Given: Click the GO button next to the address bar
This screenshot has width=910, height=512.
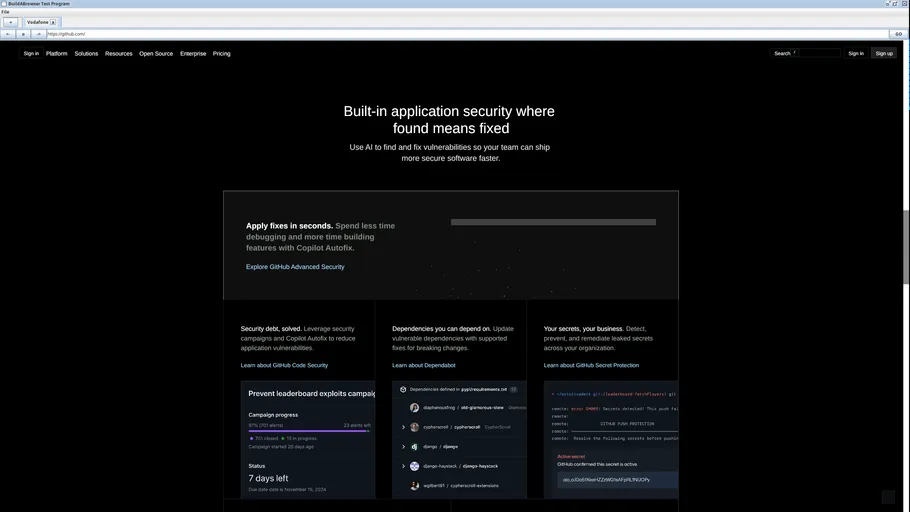Looking at the screenshot, I should (898, 34).
